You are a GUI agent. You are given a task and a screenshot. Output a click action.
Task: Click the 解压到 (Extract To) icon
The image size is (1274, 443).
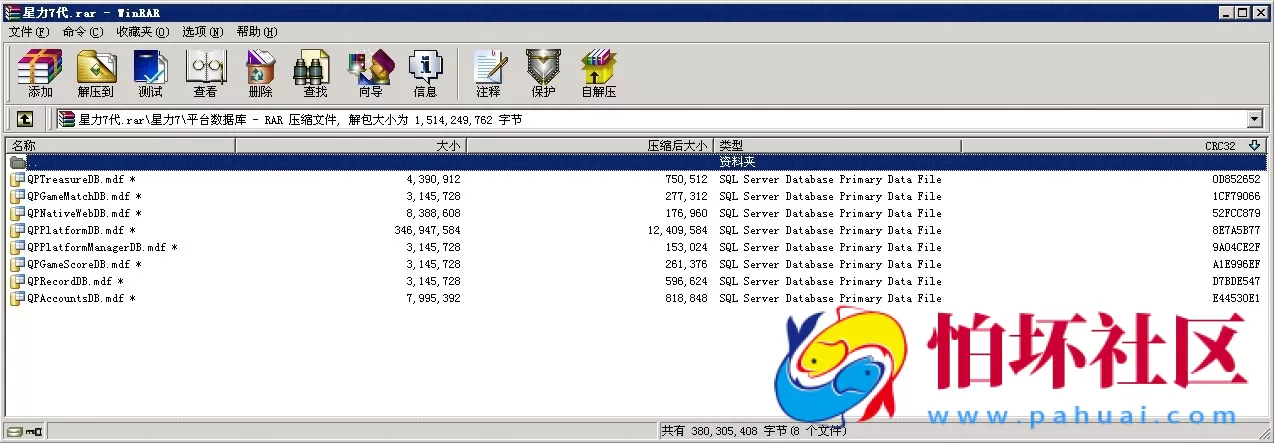point(96,73)
